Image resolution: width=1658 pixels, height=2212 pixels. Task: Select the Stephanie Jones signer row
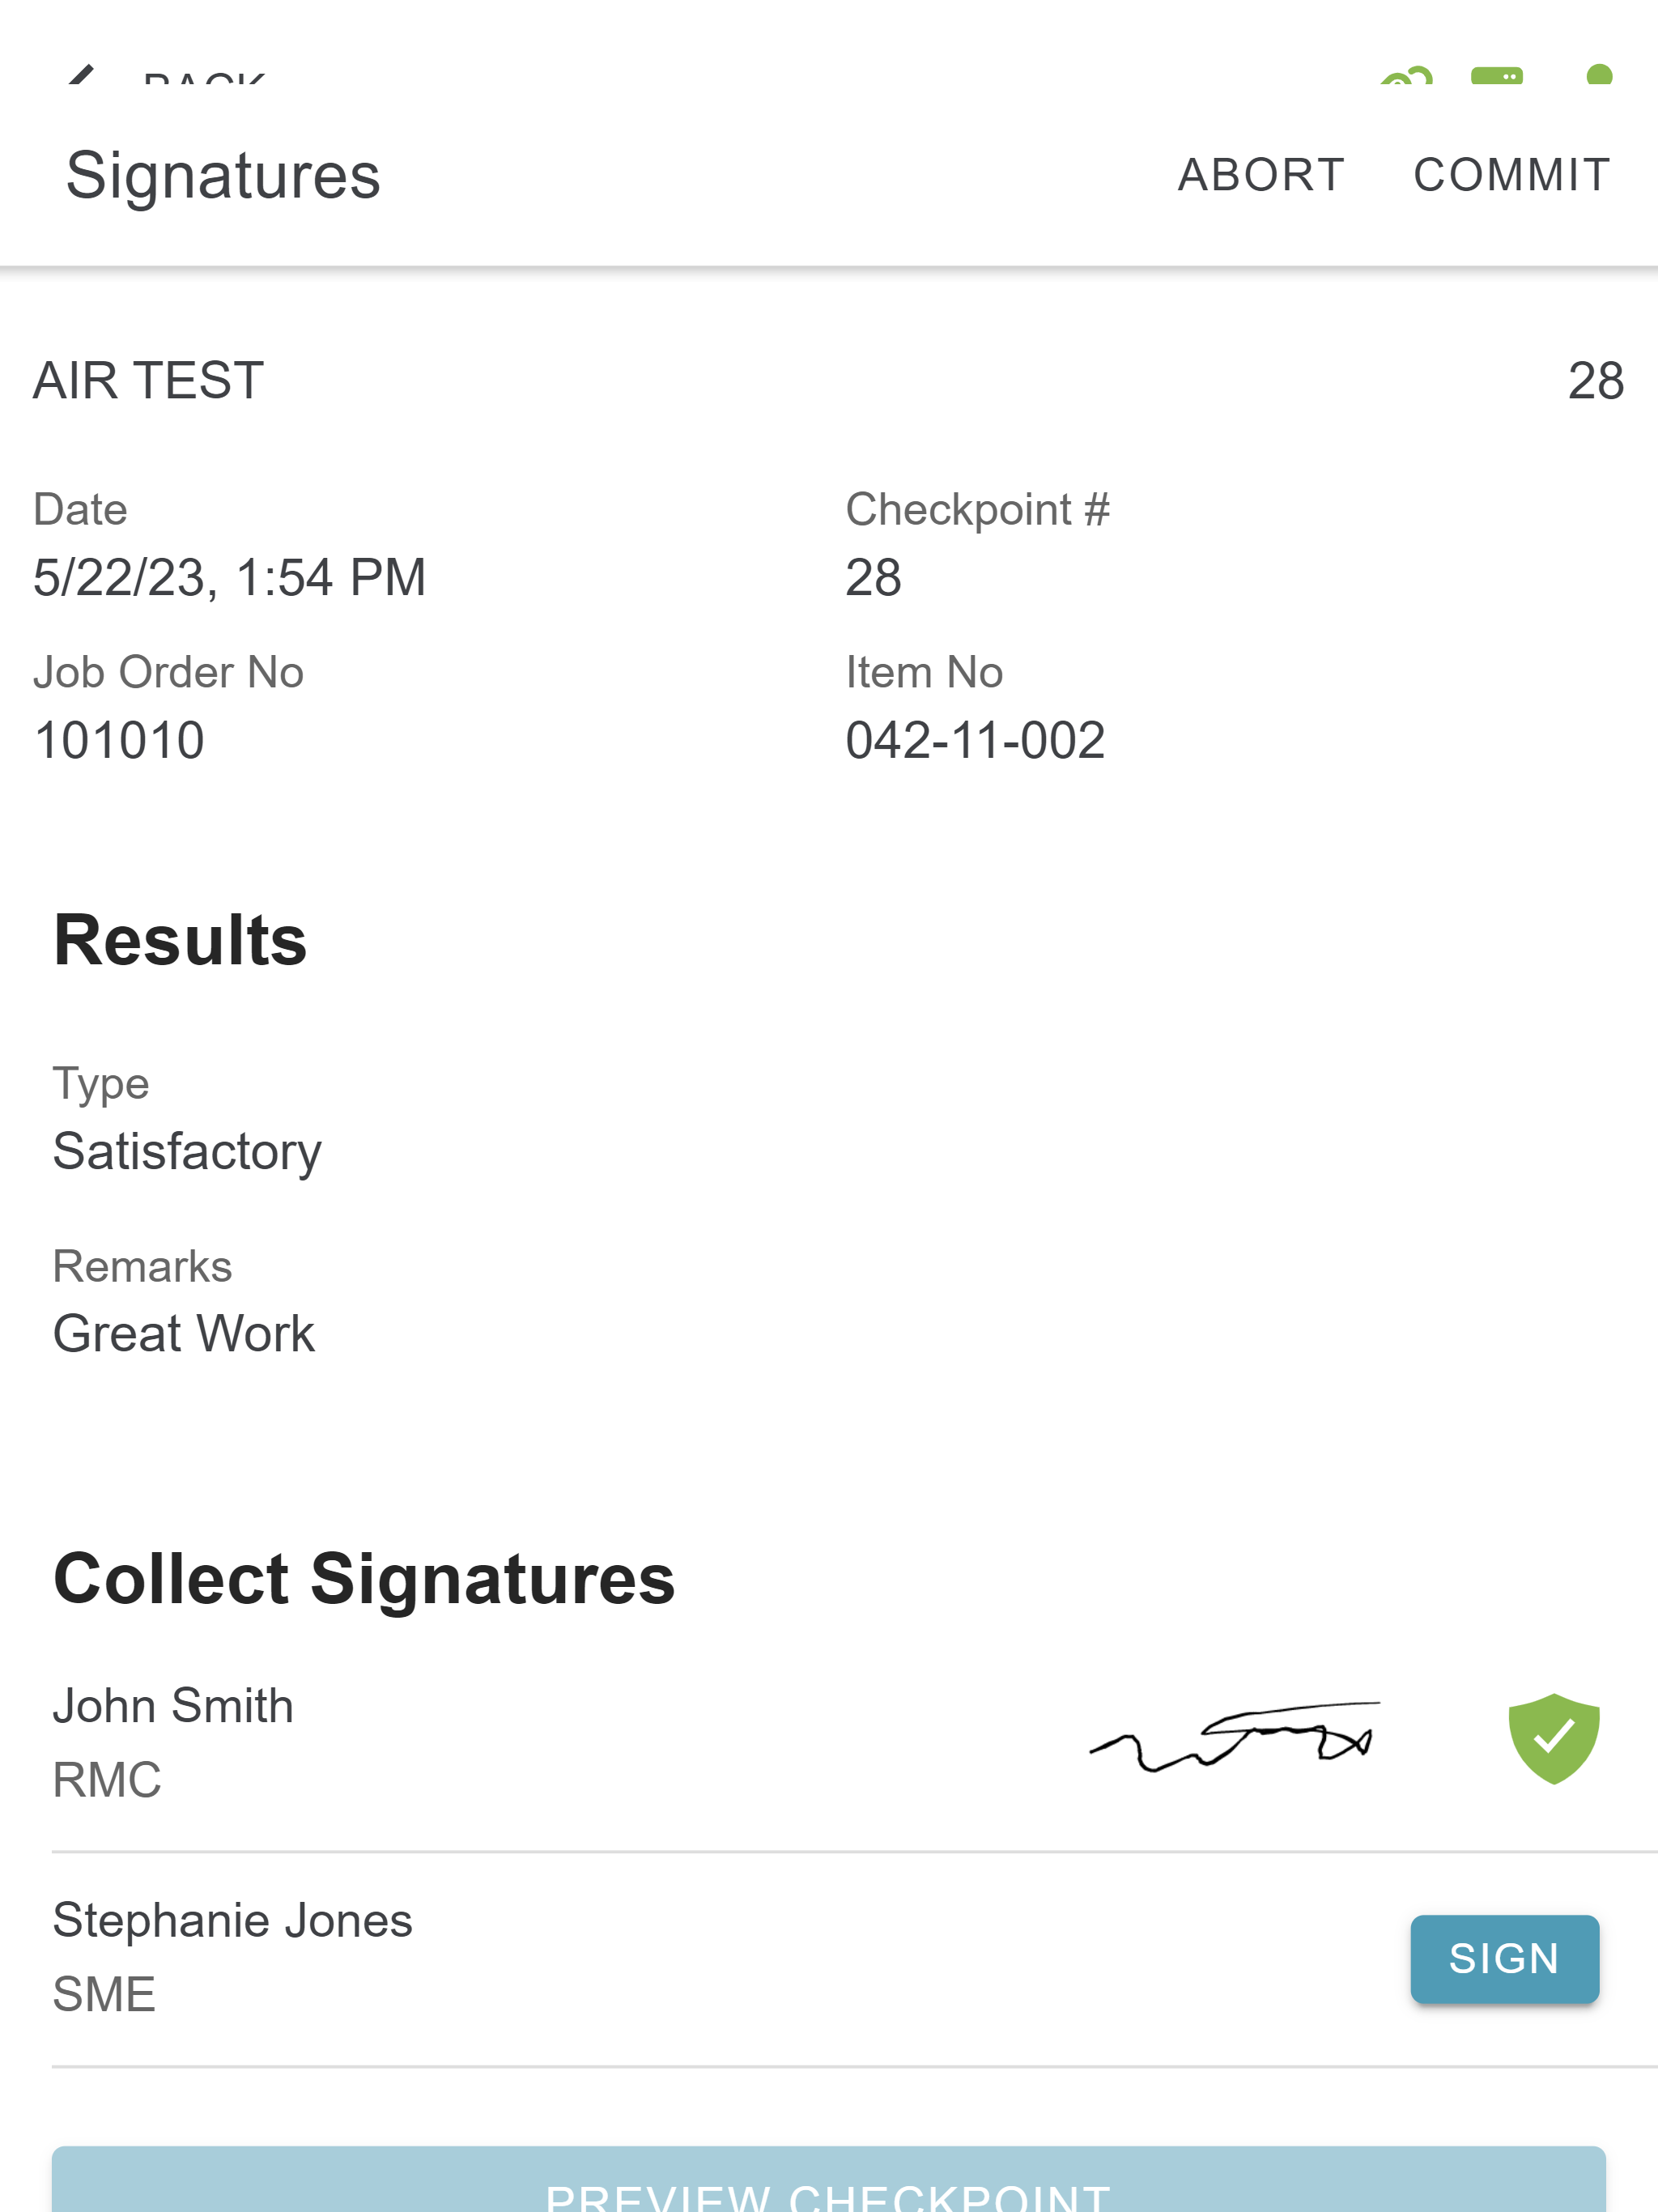tap(855, 1959)
